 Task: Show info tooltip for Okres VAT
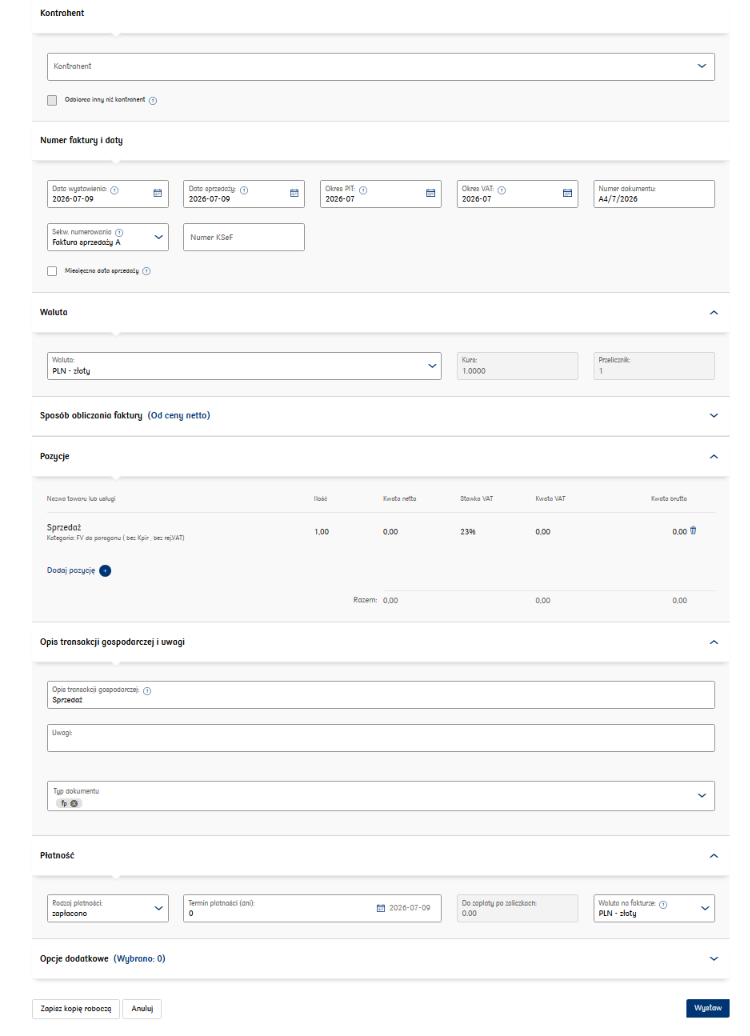point(502,190)
